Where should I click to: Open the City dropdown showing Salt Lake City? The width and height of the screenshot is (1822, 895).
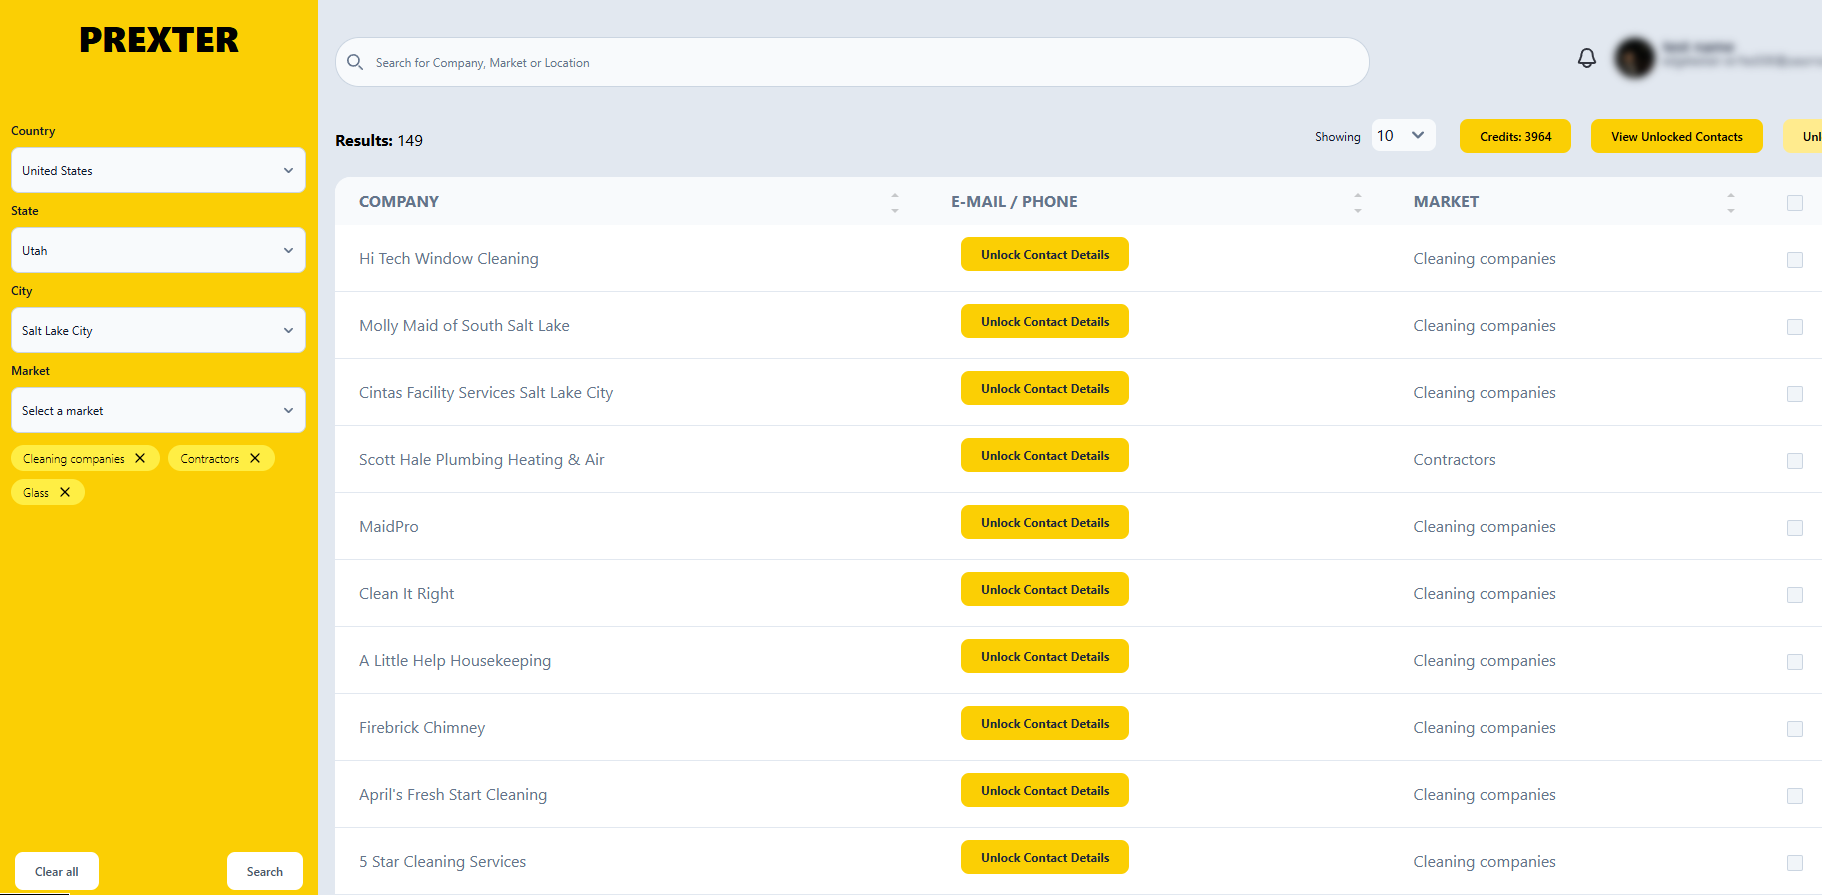coord(158,330)
